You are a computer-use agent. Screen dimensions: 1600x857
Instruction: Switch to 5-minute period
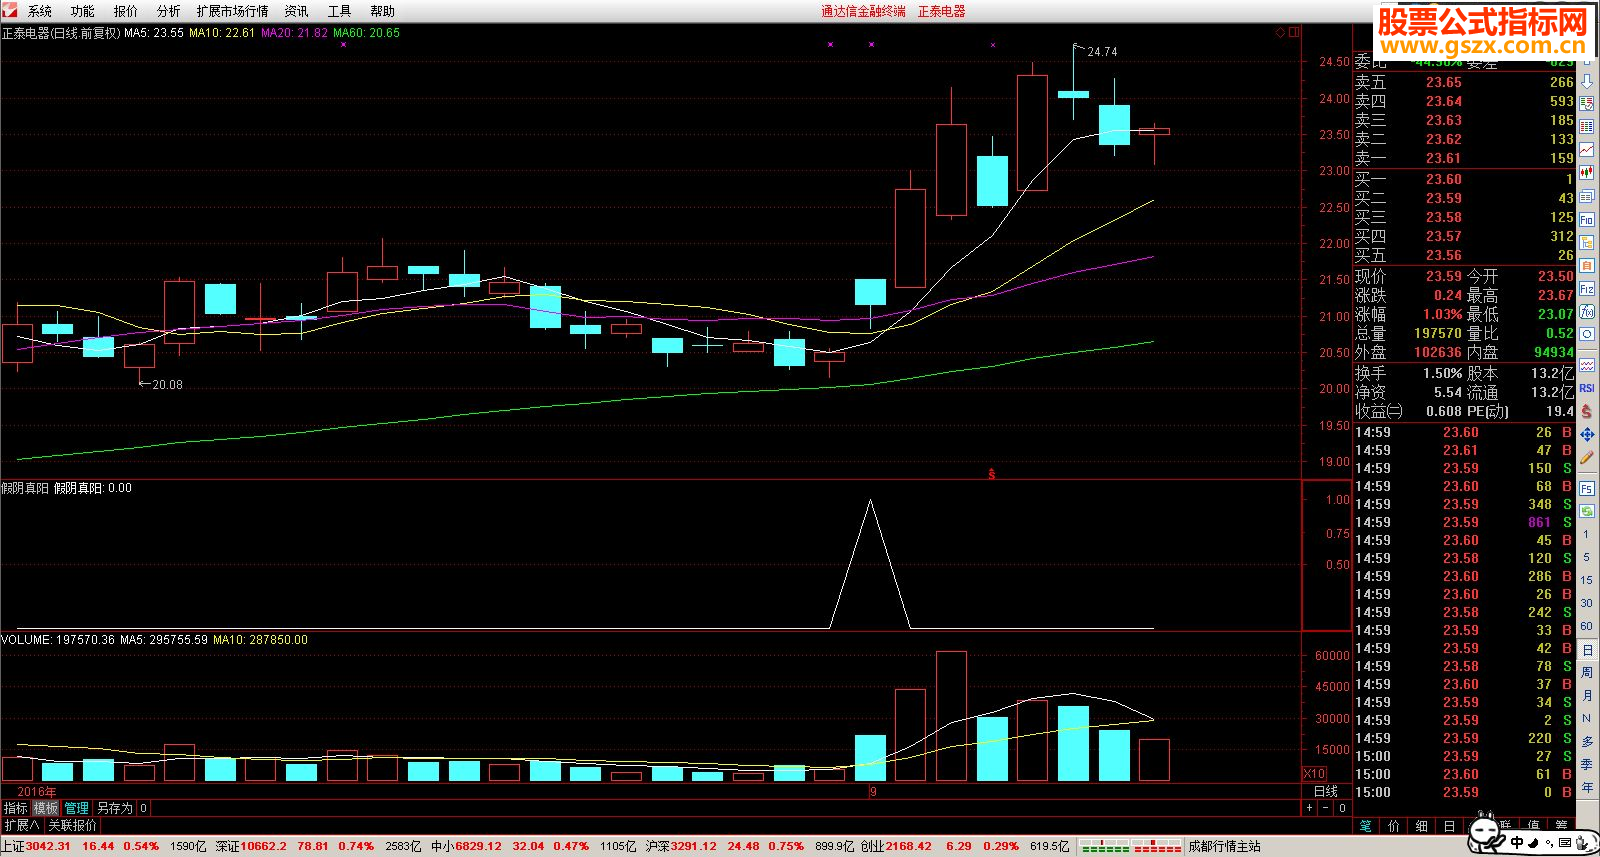(x=1587, y=557)
